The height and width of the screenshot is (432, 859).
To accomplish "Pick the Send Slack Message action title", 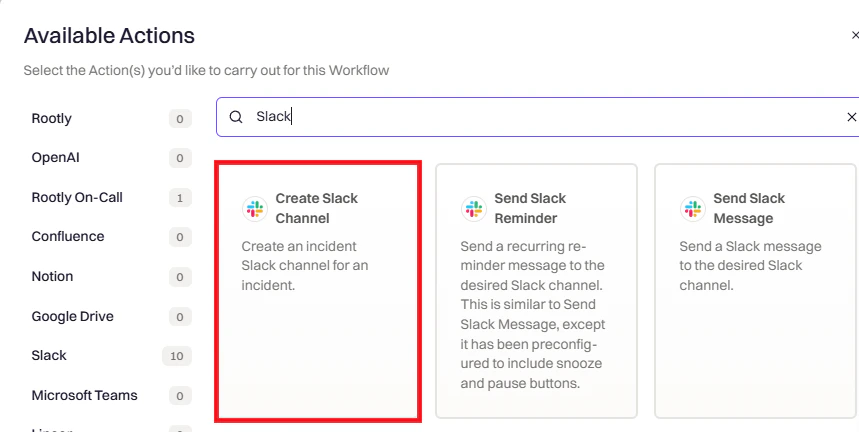I will [x=749, y=208].
